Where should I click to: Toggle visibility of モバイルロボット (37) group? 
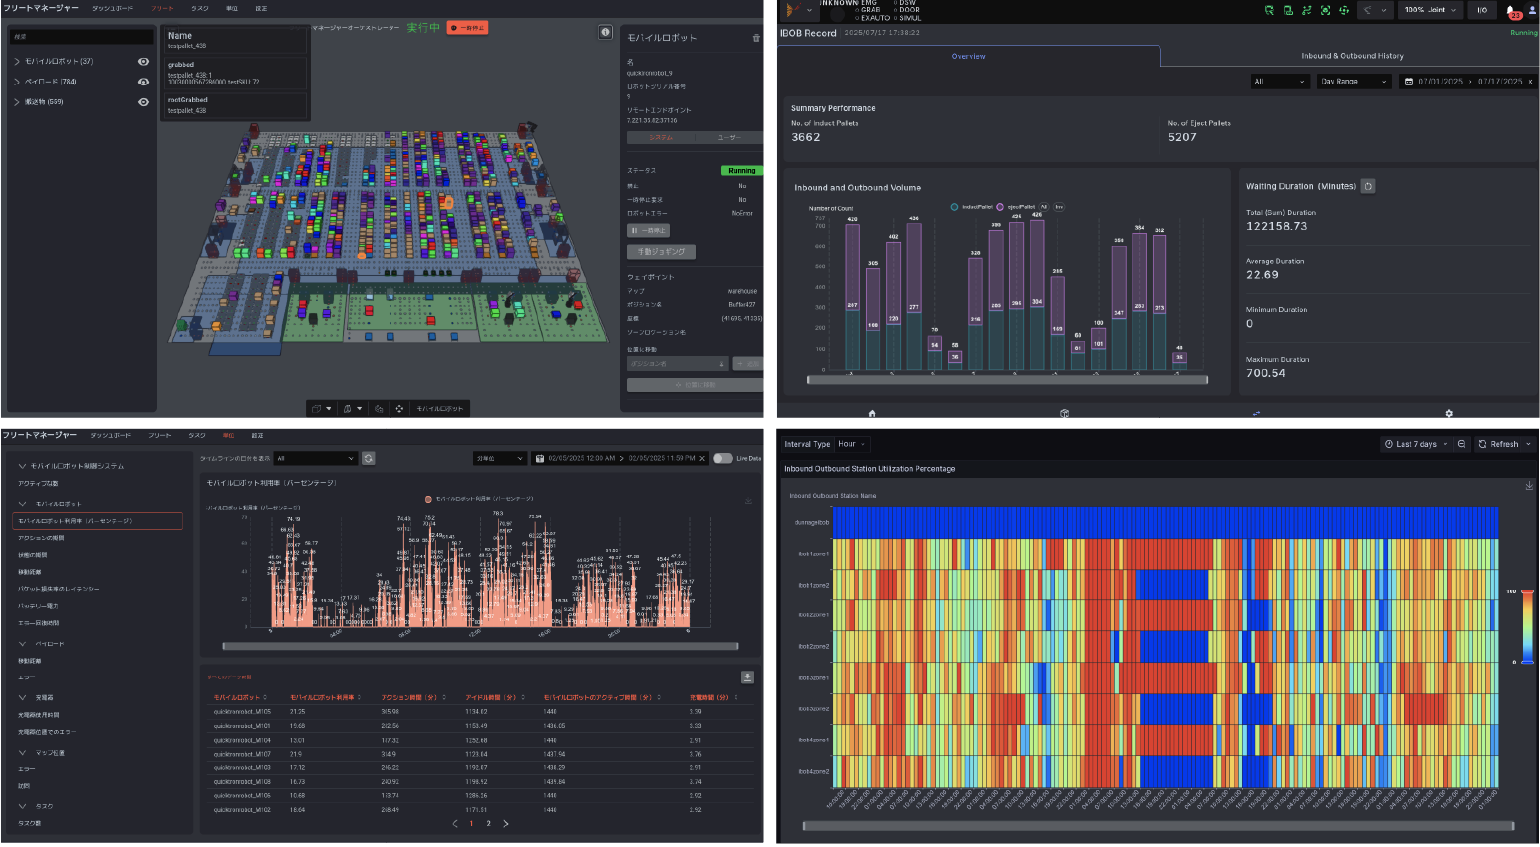click(x=143, y=62)
